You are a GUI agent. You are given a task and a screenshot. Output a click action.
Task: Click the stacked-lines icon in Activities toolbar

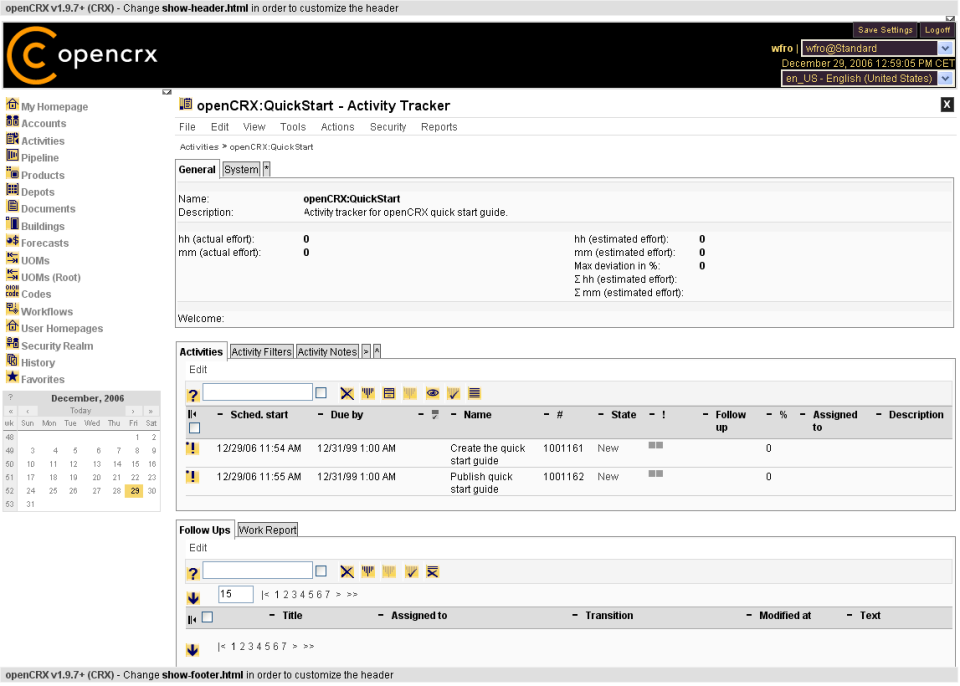pyautogui.click(x=474, y=393)
